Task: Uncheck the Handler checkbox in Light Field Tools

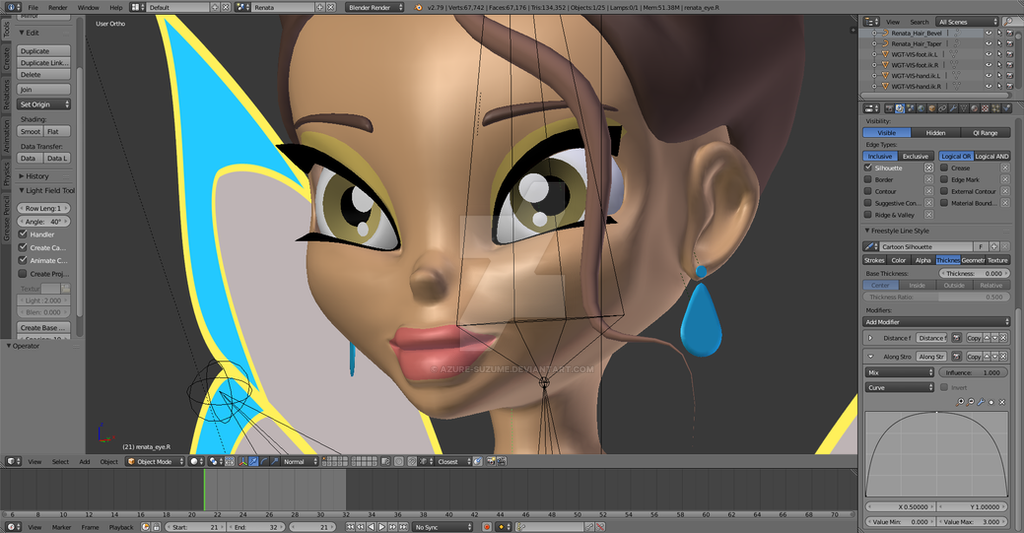Action: pos(23,234)
